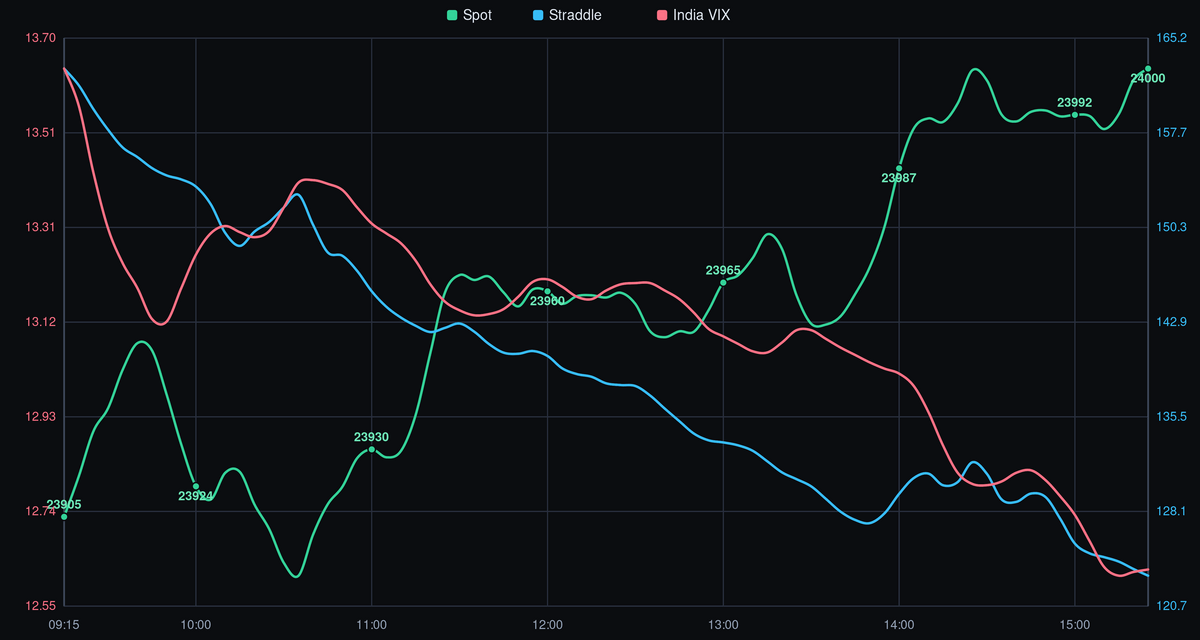The image size is (1200, 640).
Task: Click the 09:15 time axis label
Action: tap(64, 625)
